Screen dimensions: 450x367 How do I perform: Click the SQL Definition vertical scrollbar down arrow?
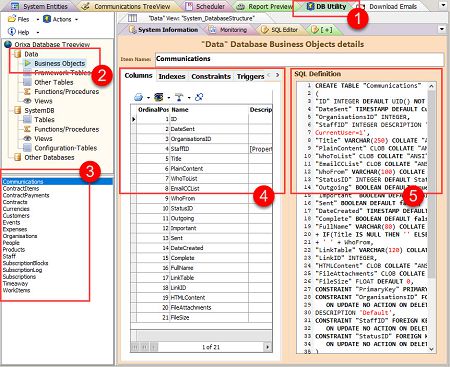(431, 349)
